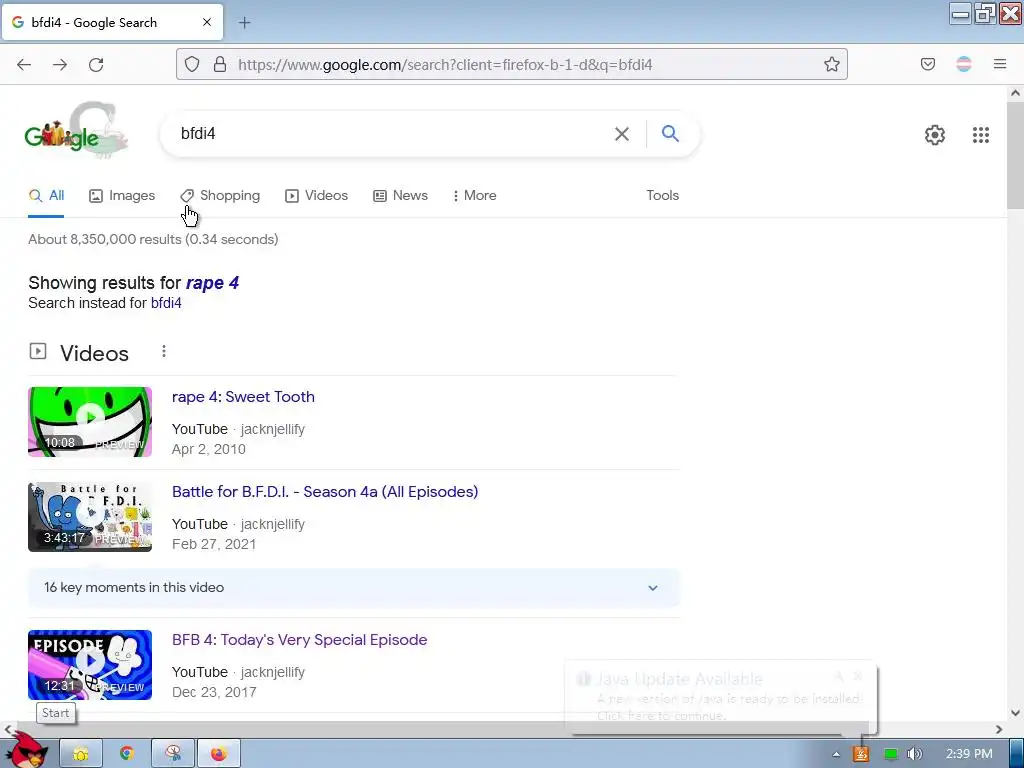
Task: Click the About 8,350,000 results text
Action: [x=153, y=239]
